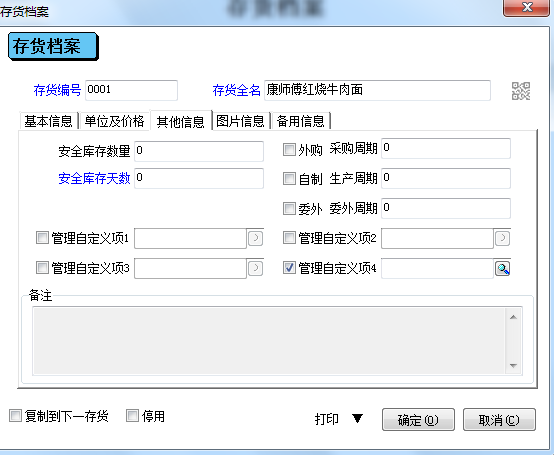Focus the 安全库存天数 input field
The width and height of the screenshot is (554, 455).
tap(199, 178)
